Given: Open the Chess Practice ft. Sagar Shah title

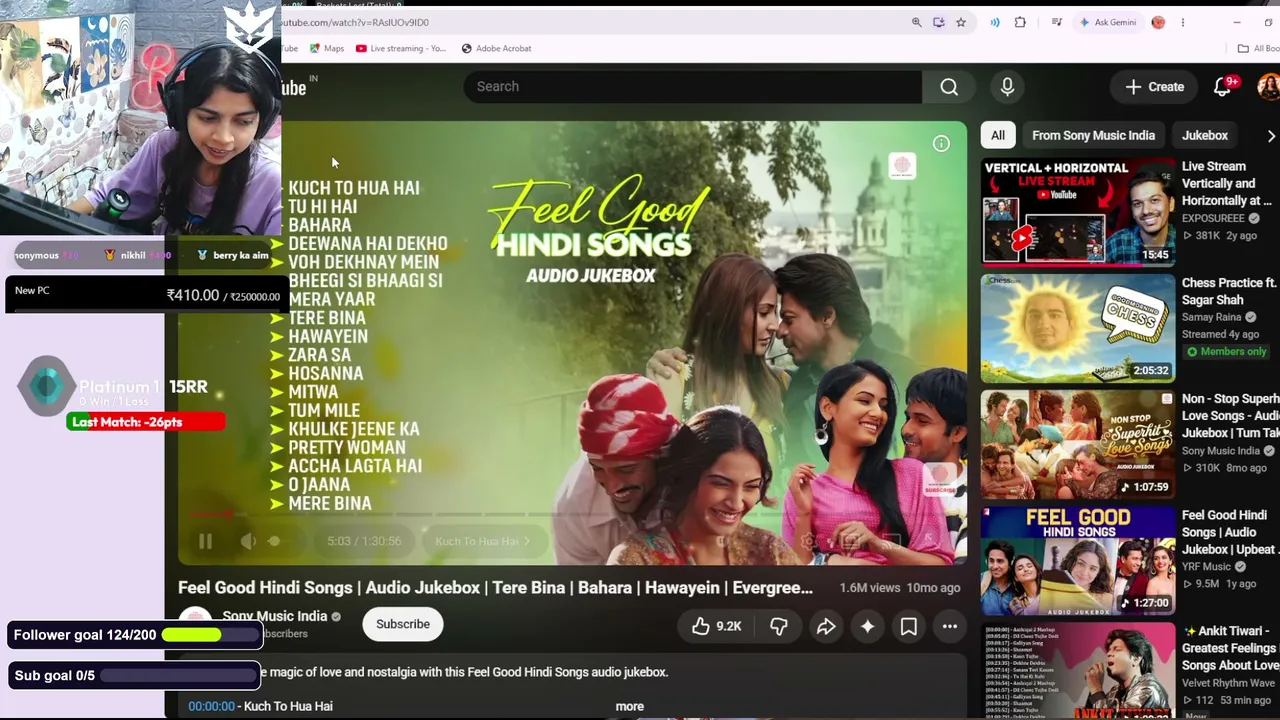Looking at the screenshot, I should pos(1230,291).
